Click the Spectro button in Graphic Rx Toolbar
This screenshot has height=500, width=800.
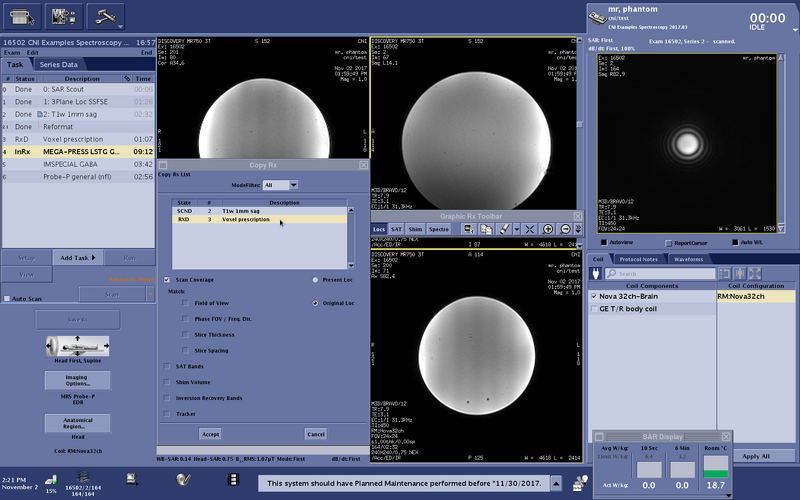438,229
